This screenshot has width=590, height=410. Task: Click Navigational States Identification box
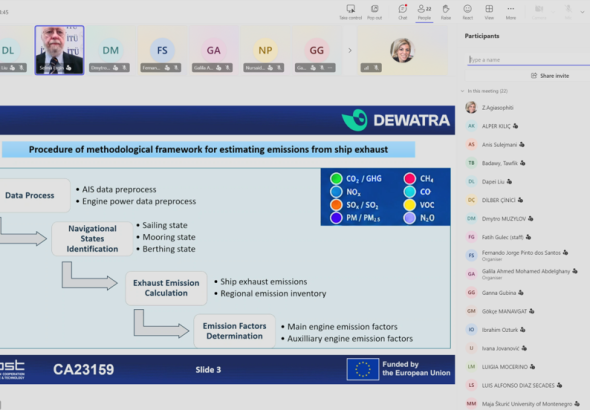coord(92,238)
